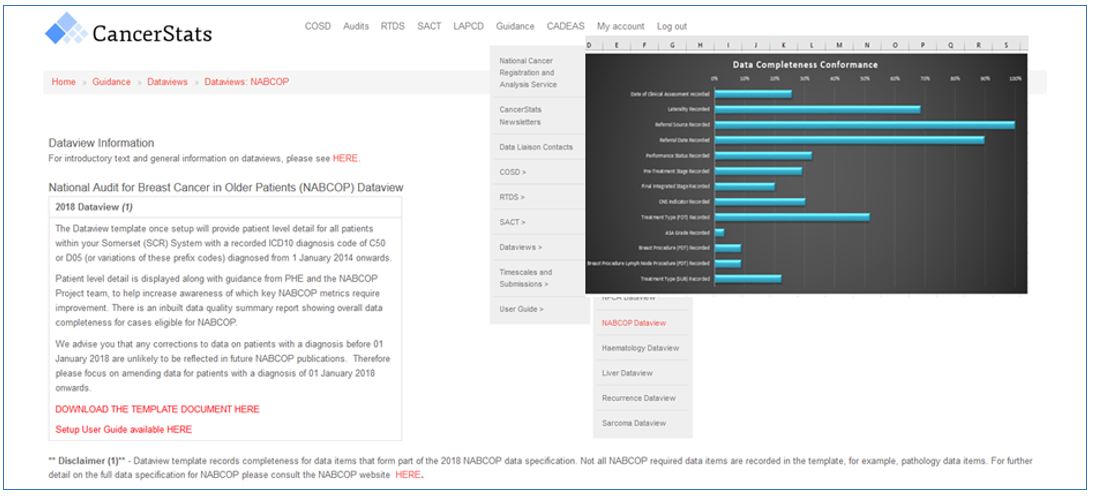The image size is (1093, 499).
Task: Click the Laterality Recorded bar
Action: 817,109
